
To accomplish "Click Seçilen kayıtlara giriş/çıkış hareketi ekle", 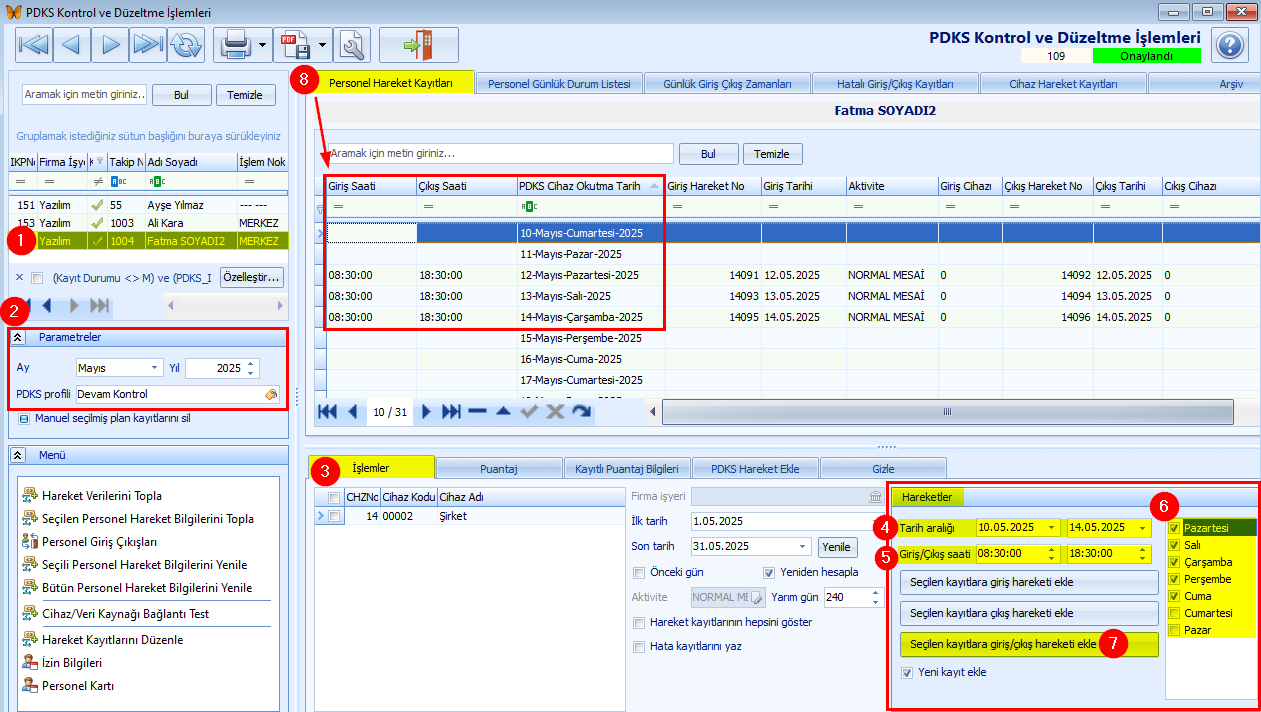I will pyautogui.click(x=1029, y=645).
